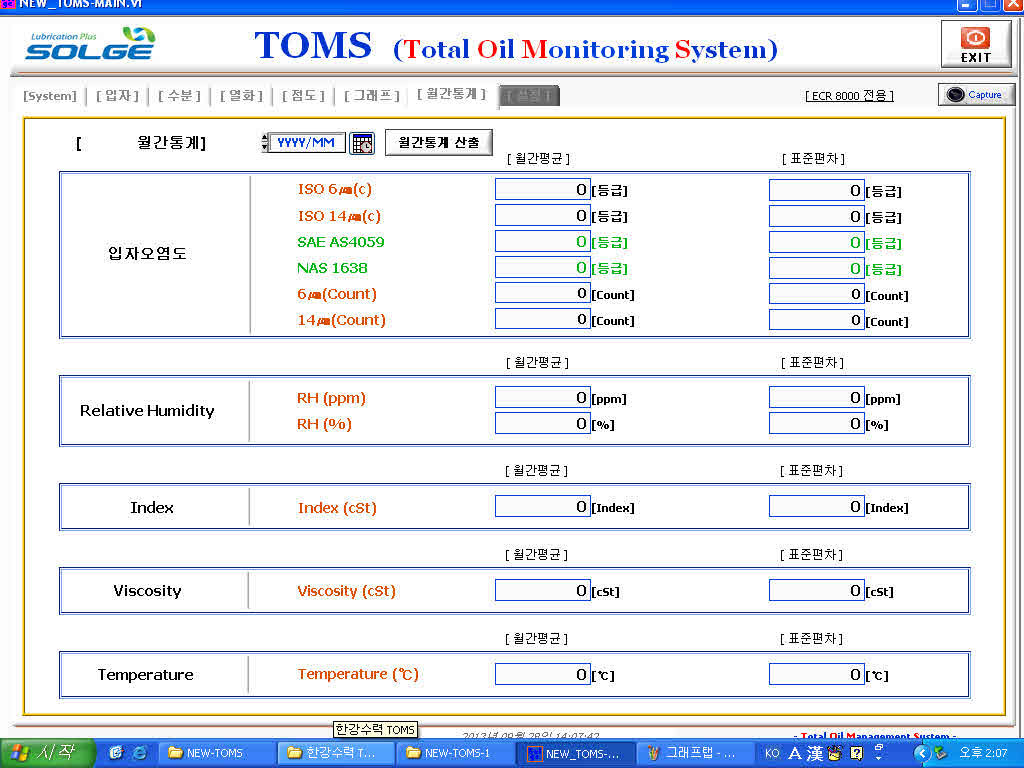The height and width of the screenshot is (768, 1024).
Task: Switch to 한강수력 T... taskbar button
Action: pyautogui.click(x=335, y=753)
